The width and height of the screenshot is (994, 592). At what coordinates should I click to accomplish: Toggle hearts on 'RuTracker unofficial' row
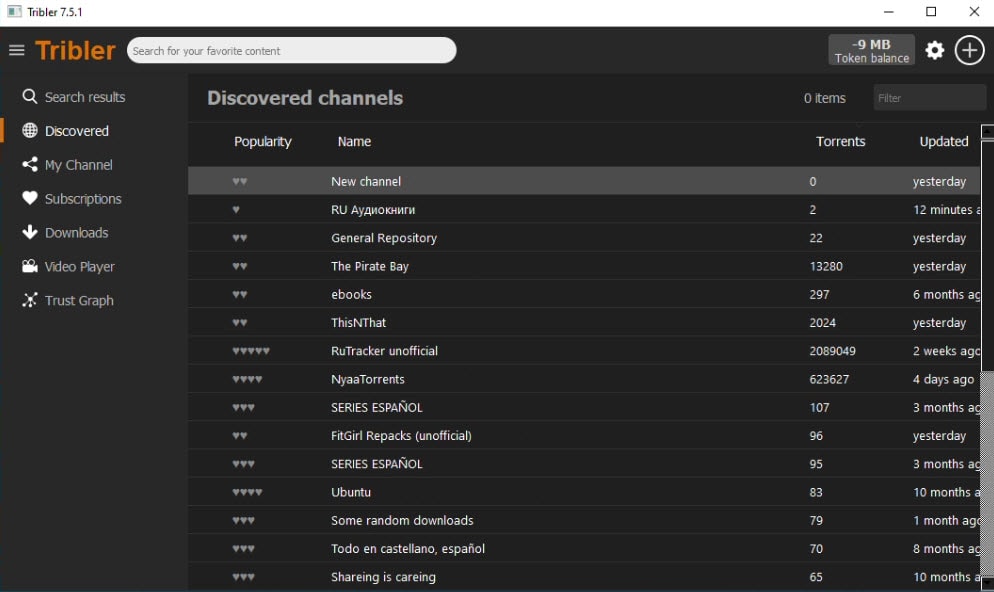[251, 351]
